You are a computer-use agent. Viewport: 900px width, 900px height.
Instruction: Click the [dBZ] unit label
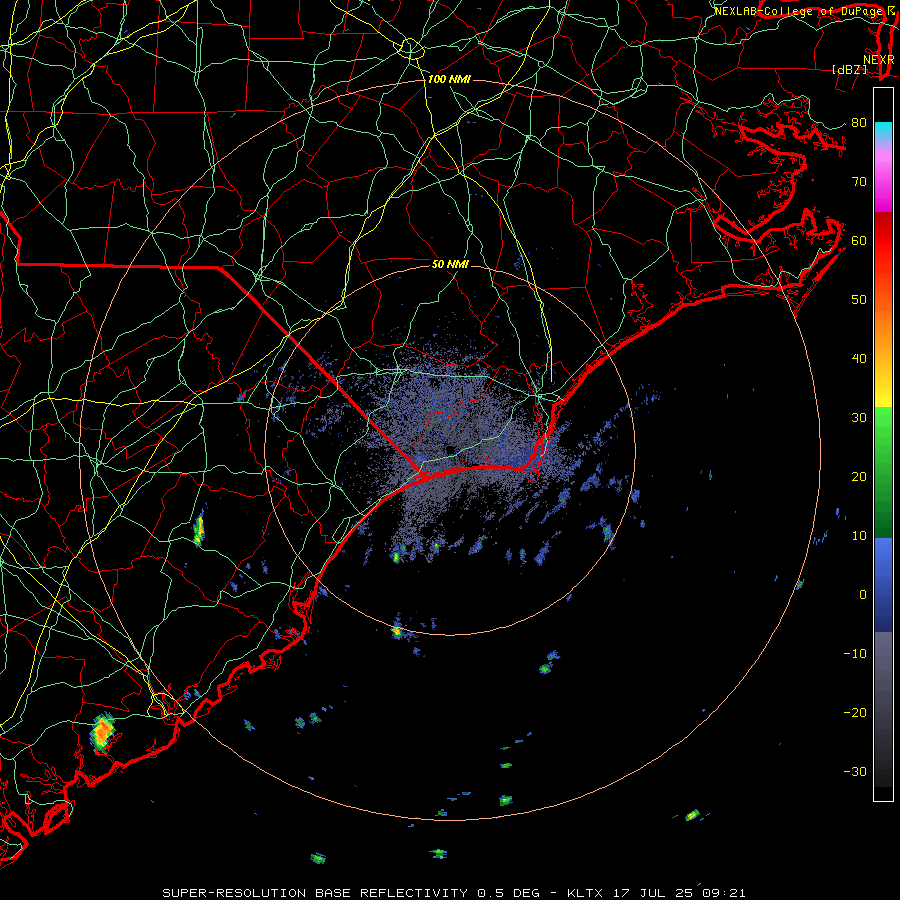[x=849, y=70]
